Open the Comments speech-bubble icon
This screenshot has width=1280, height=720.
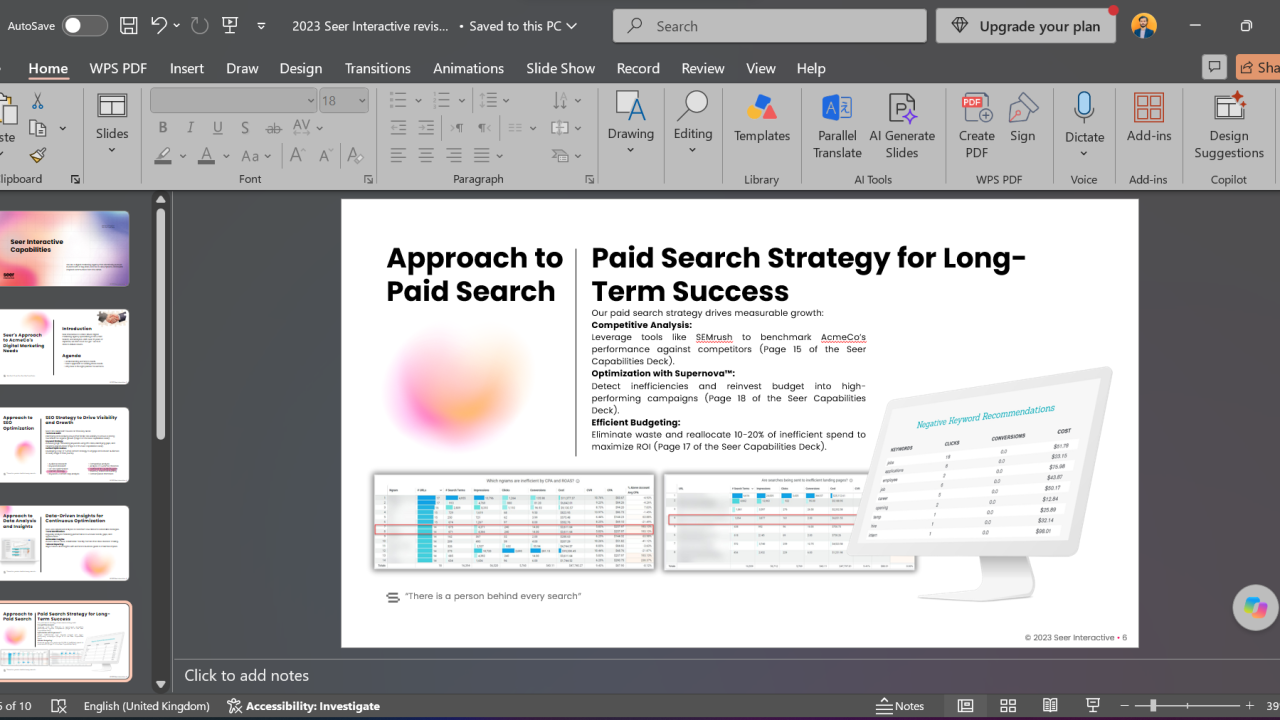coord(1215,67)
